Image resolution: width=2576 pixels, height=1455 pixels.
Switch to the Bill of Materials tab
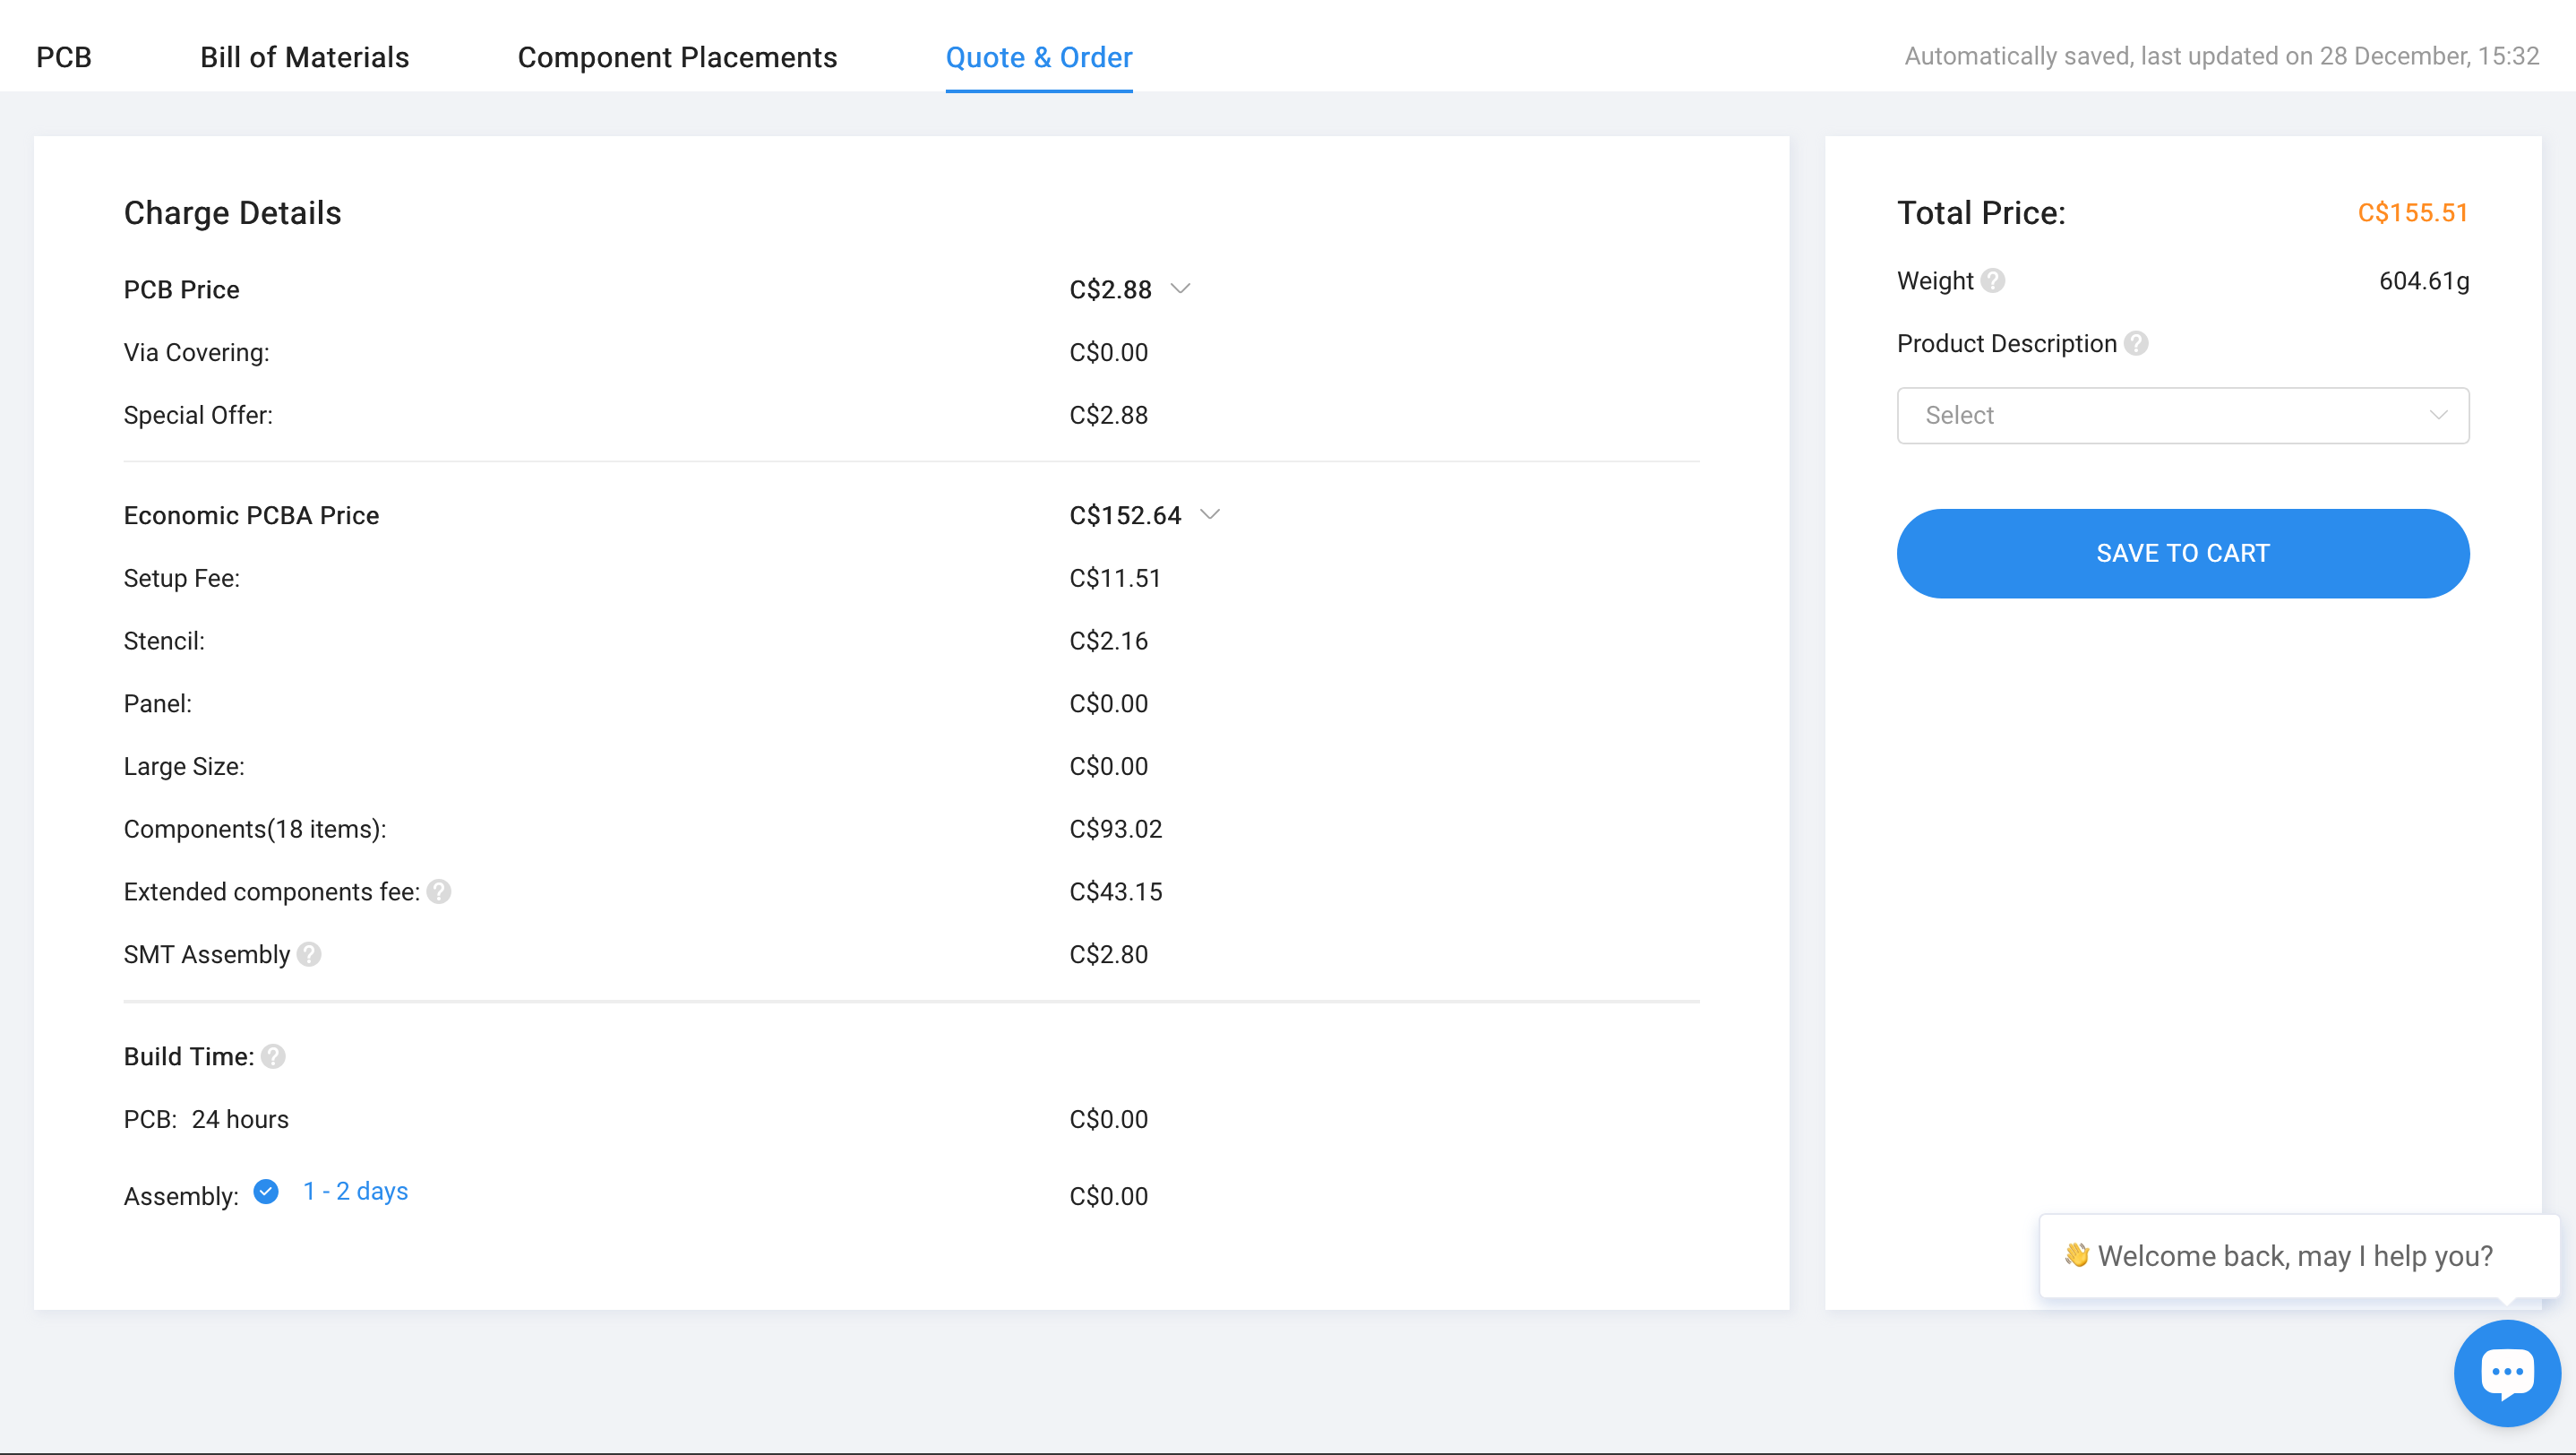click(304, 57)
